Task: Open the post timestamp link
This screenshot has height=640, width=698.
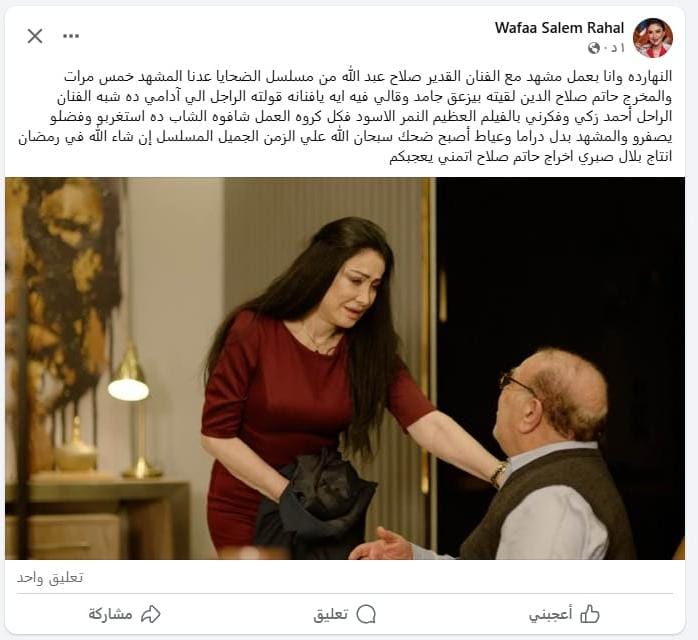Action: (x=614, y=48)
